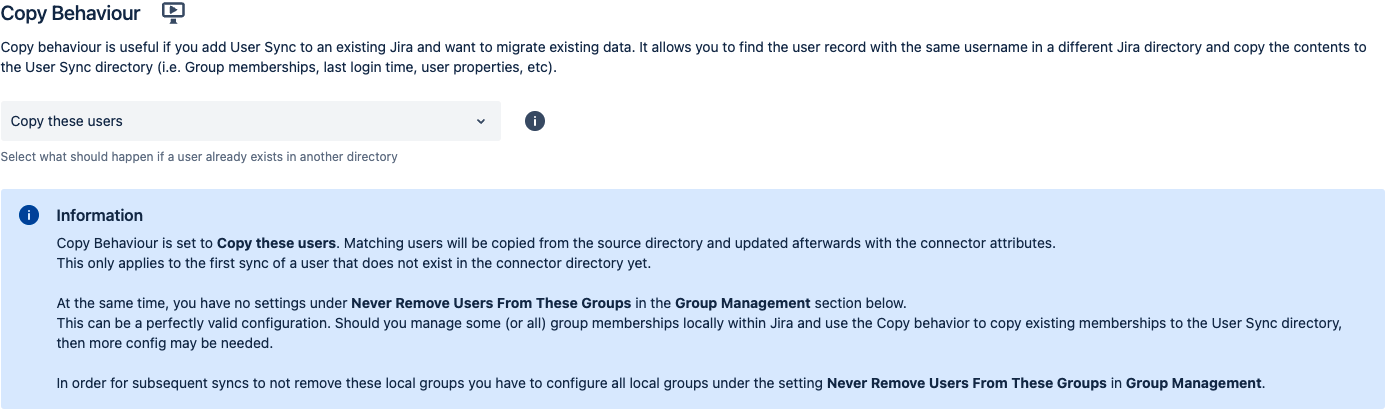Image resolution: width=1393 pixels, height=416 pixels.
Task: Click bold "Never Remove Users From These Groups" before "section below"
Action: click(491, 303)
